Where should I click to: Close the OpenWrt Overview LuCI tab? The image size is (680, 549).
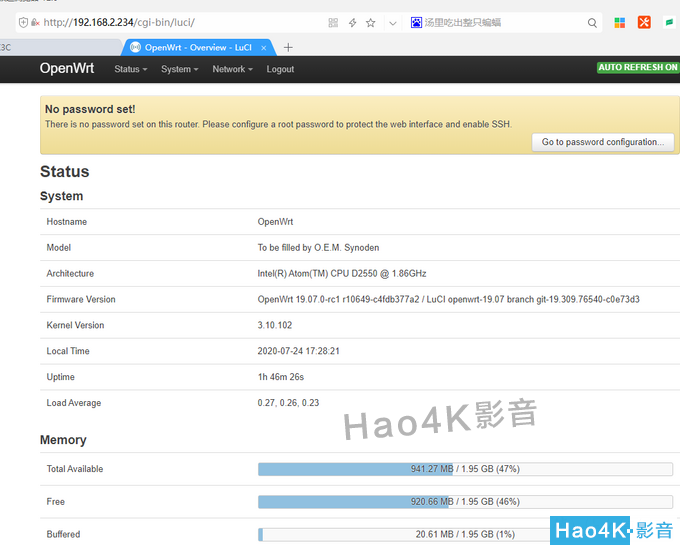(264, 48)
